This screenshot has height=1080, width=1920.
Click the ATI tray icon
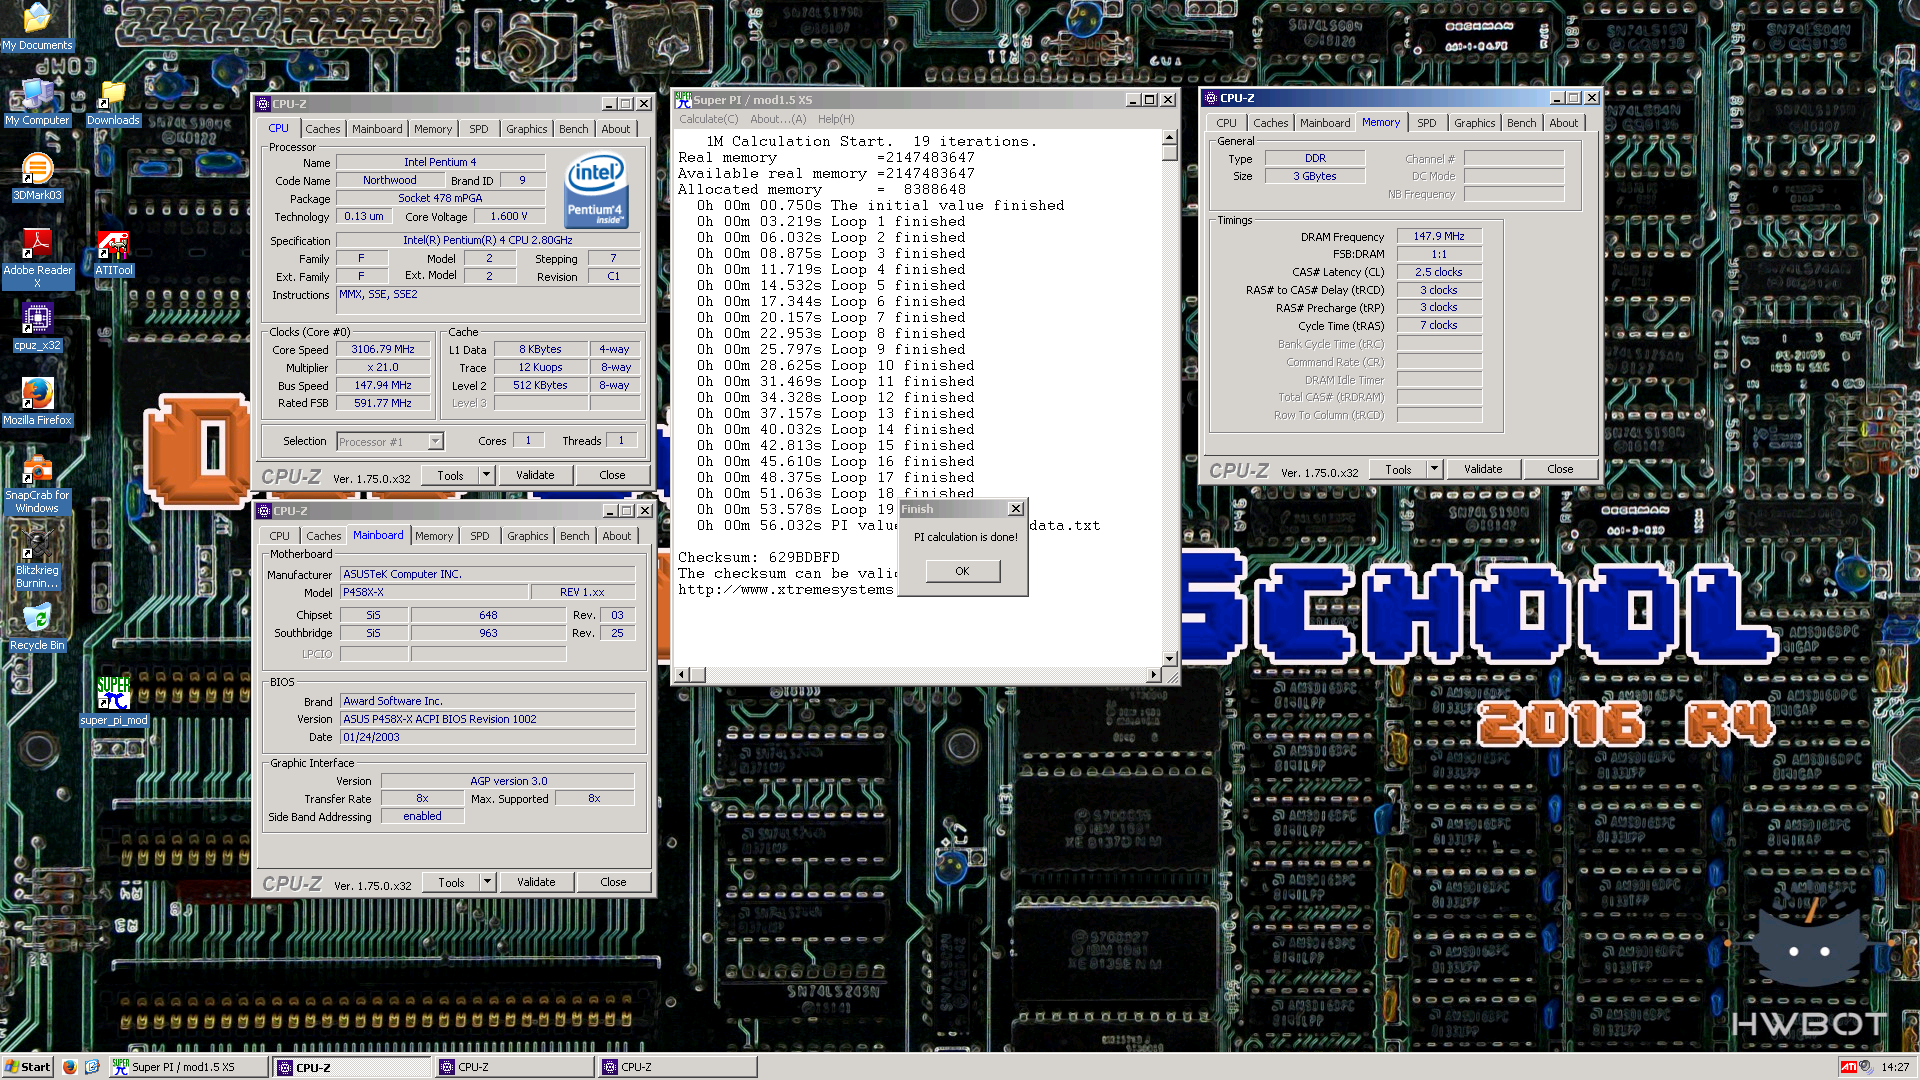point(1848,1067)
